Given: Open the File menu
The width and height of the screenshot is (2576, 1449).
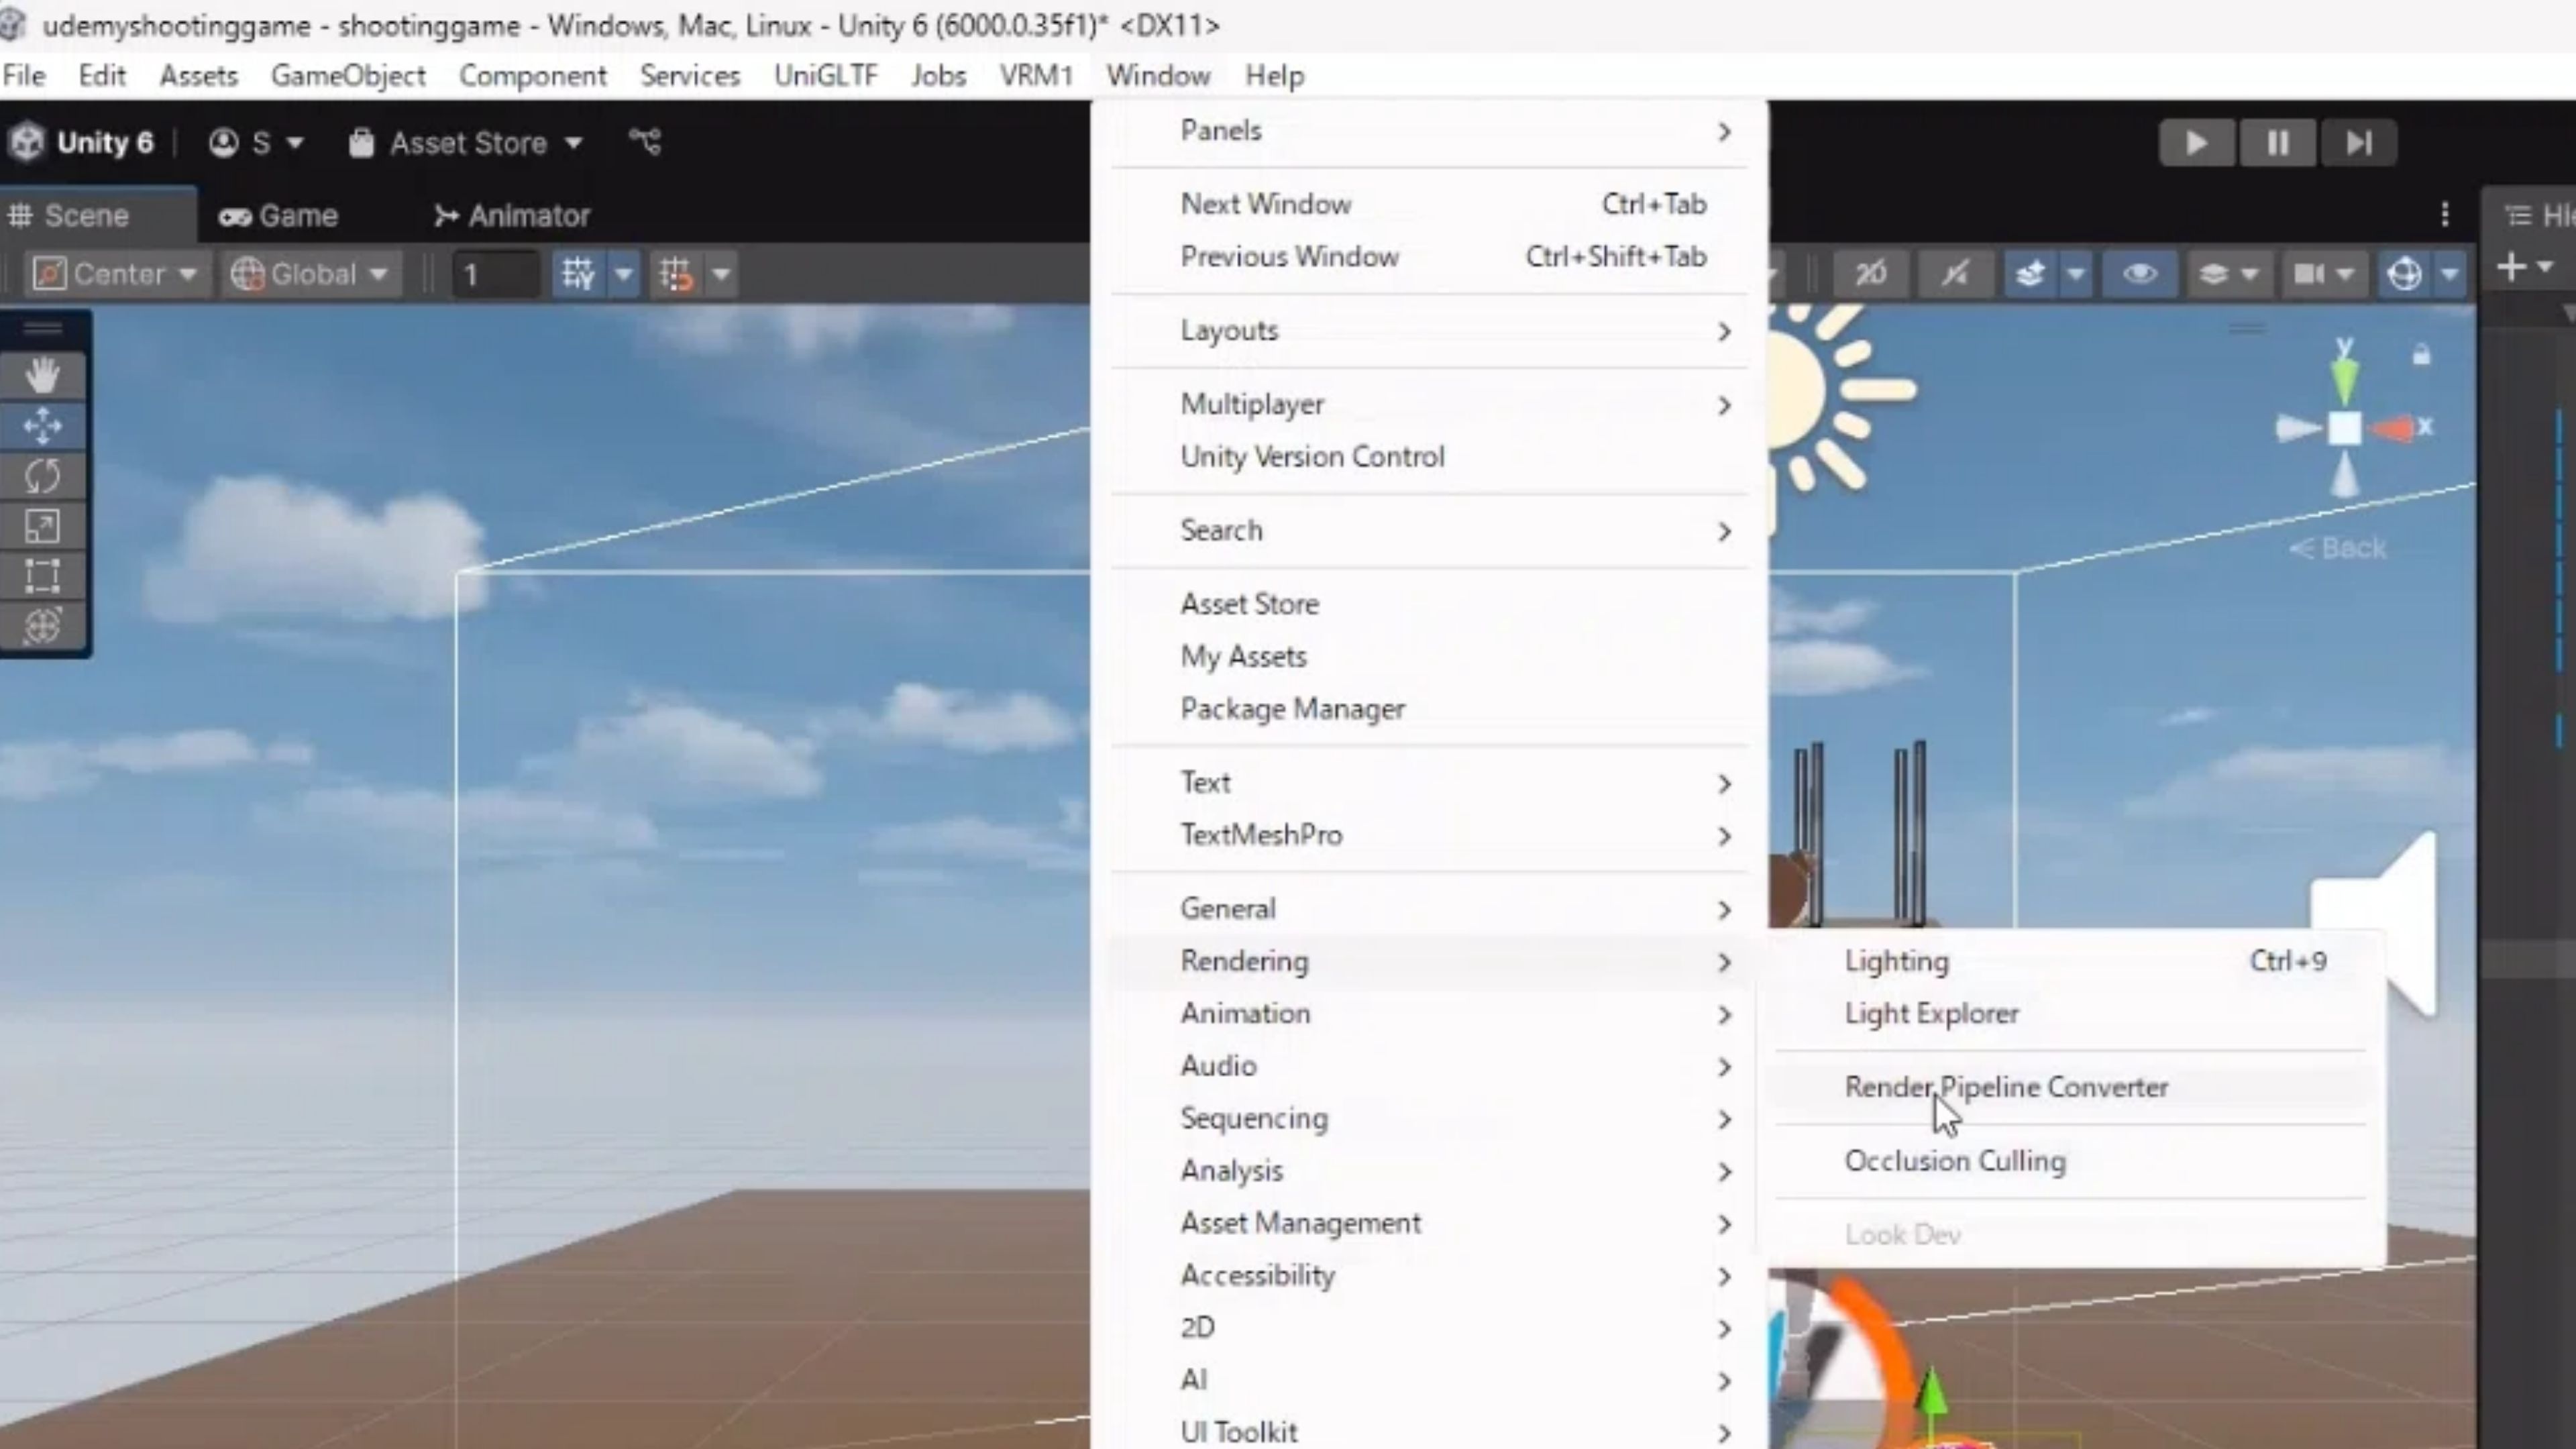Looking at the screenshot, I should tap(24, 76).
